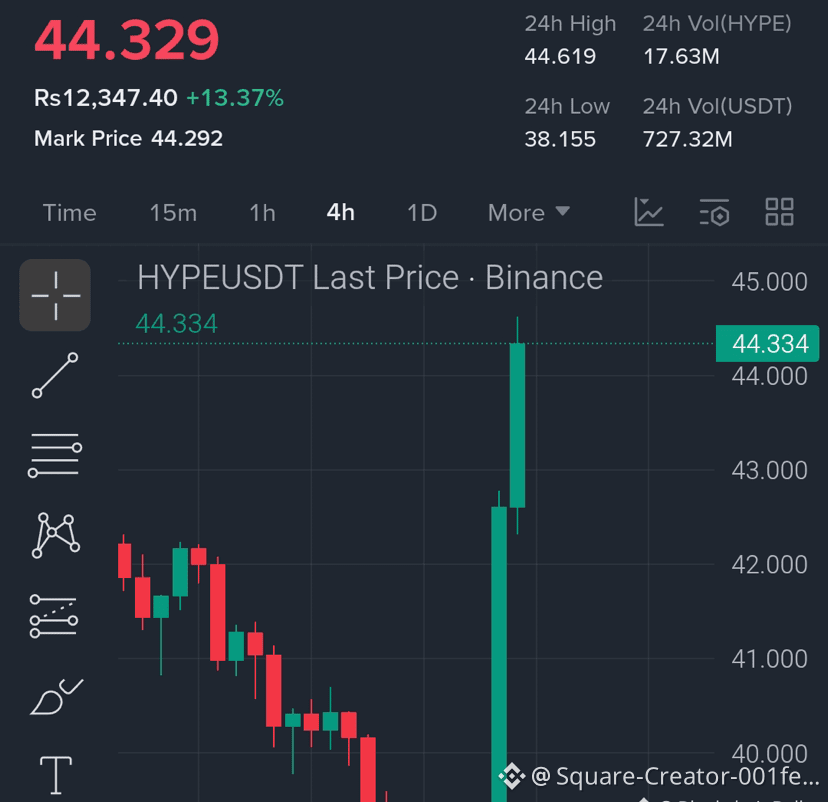Viewport: 828px width, 802px height.
Task: Click the green 44.334 text under chart title
Action: (x=176, y=324)
